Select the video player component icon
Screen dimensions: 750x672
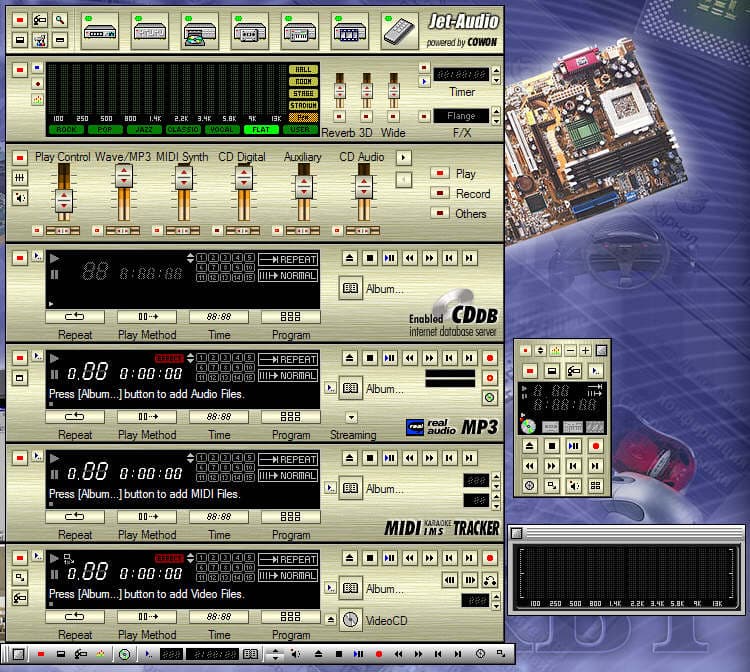point(349,31)
